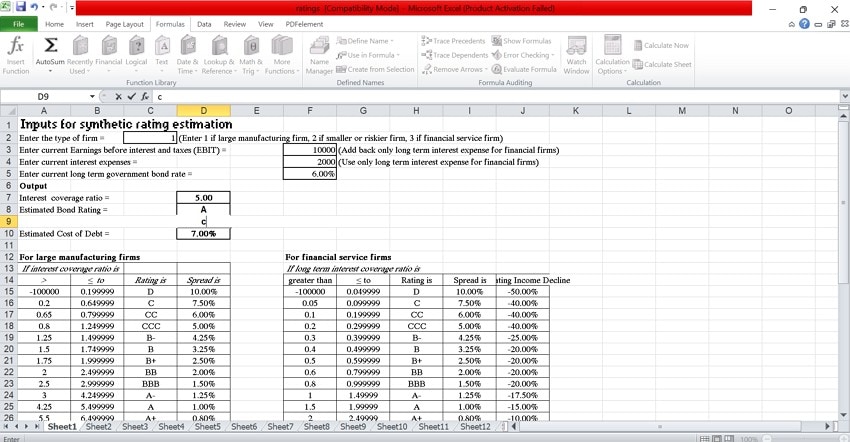
Task: Click the horizontal scrollbar right arrow
Action: click(x=828, y=427)
